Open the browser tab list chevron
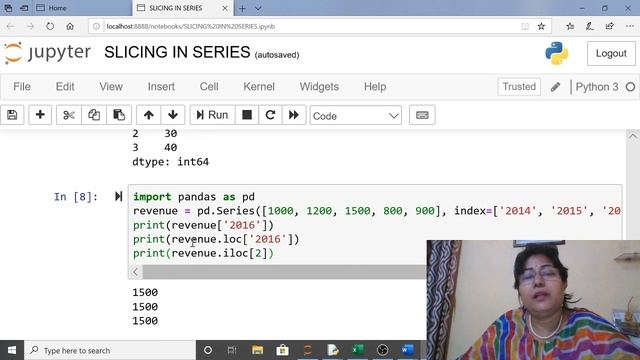This screenshot has height=360, width=640. (x=258, y=8)
